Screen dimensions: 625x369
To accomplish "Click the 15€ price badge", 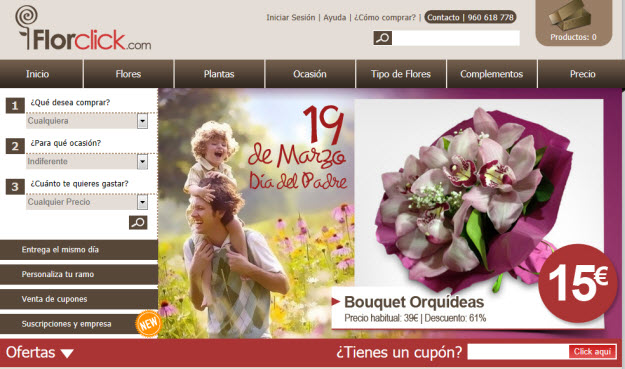I will pos(578,283).
